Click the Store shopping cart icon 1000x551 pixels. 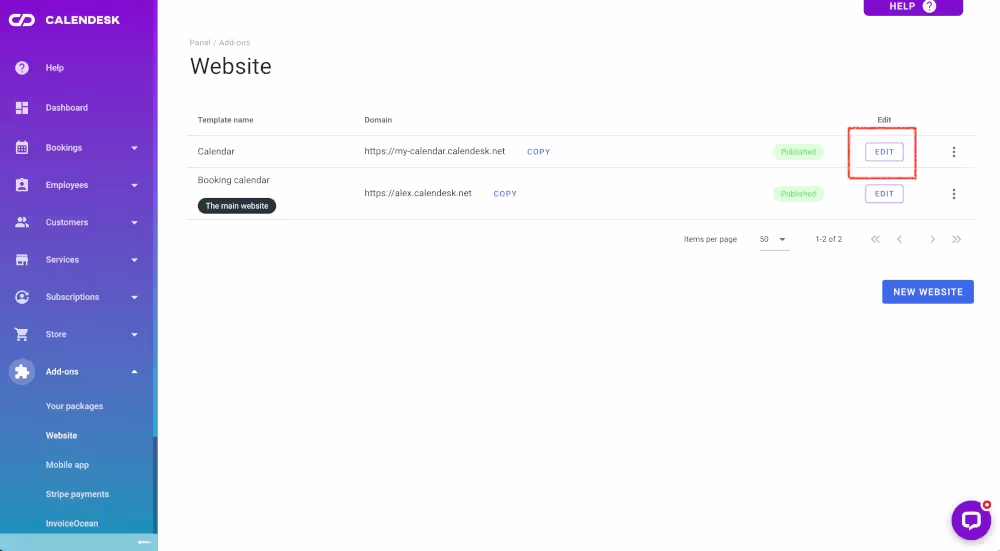pyautogui.click(x=22, y=334)
